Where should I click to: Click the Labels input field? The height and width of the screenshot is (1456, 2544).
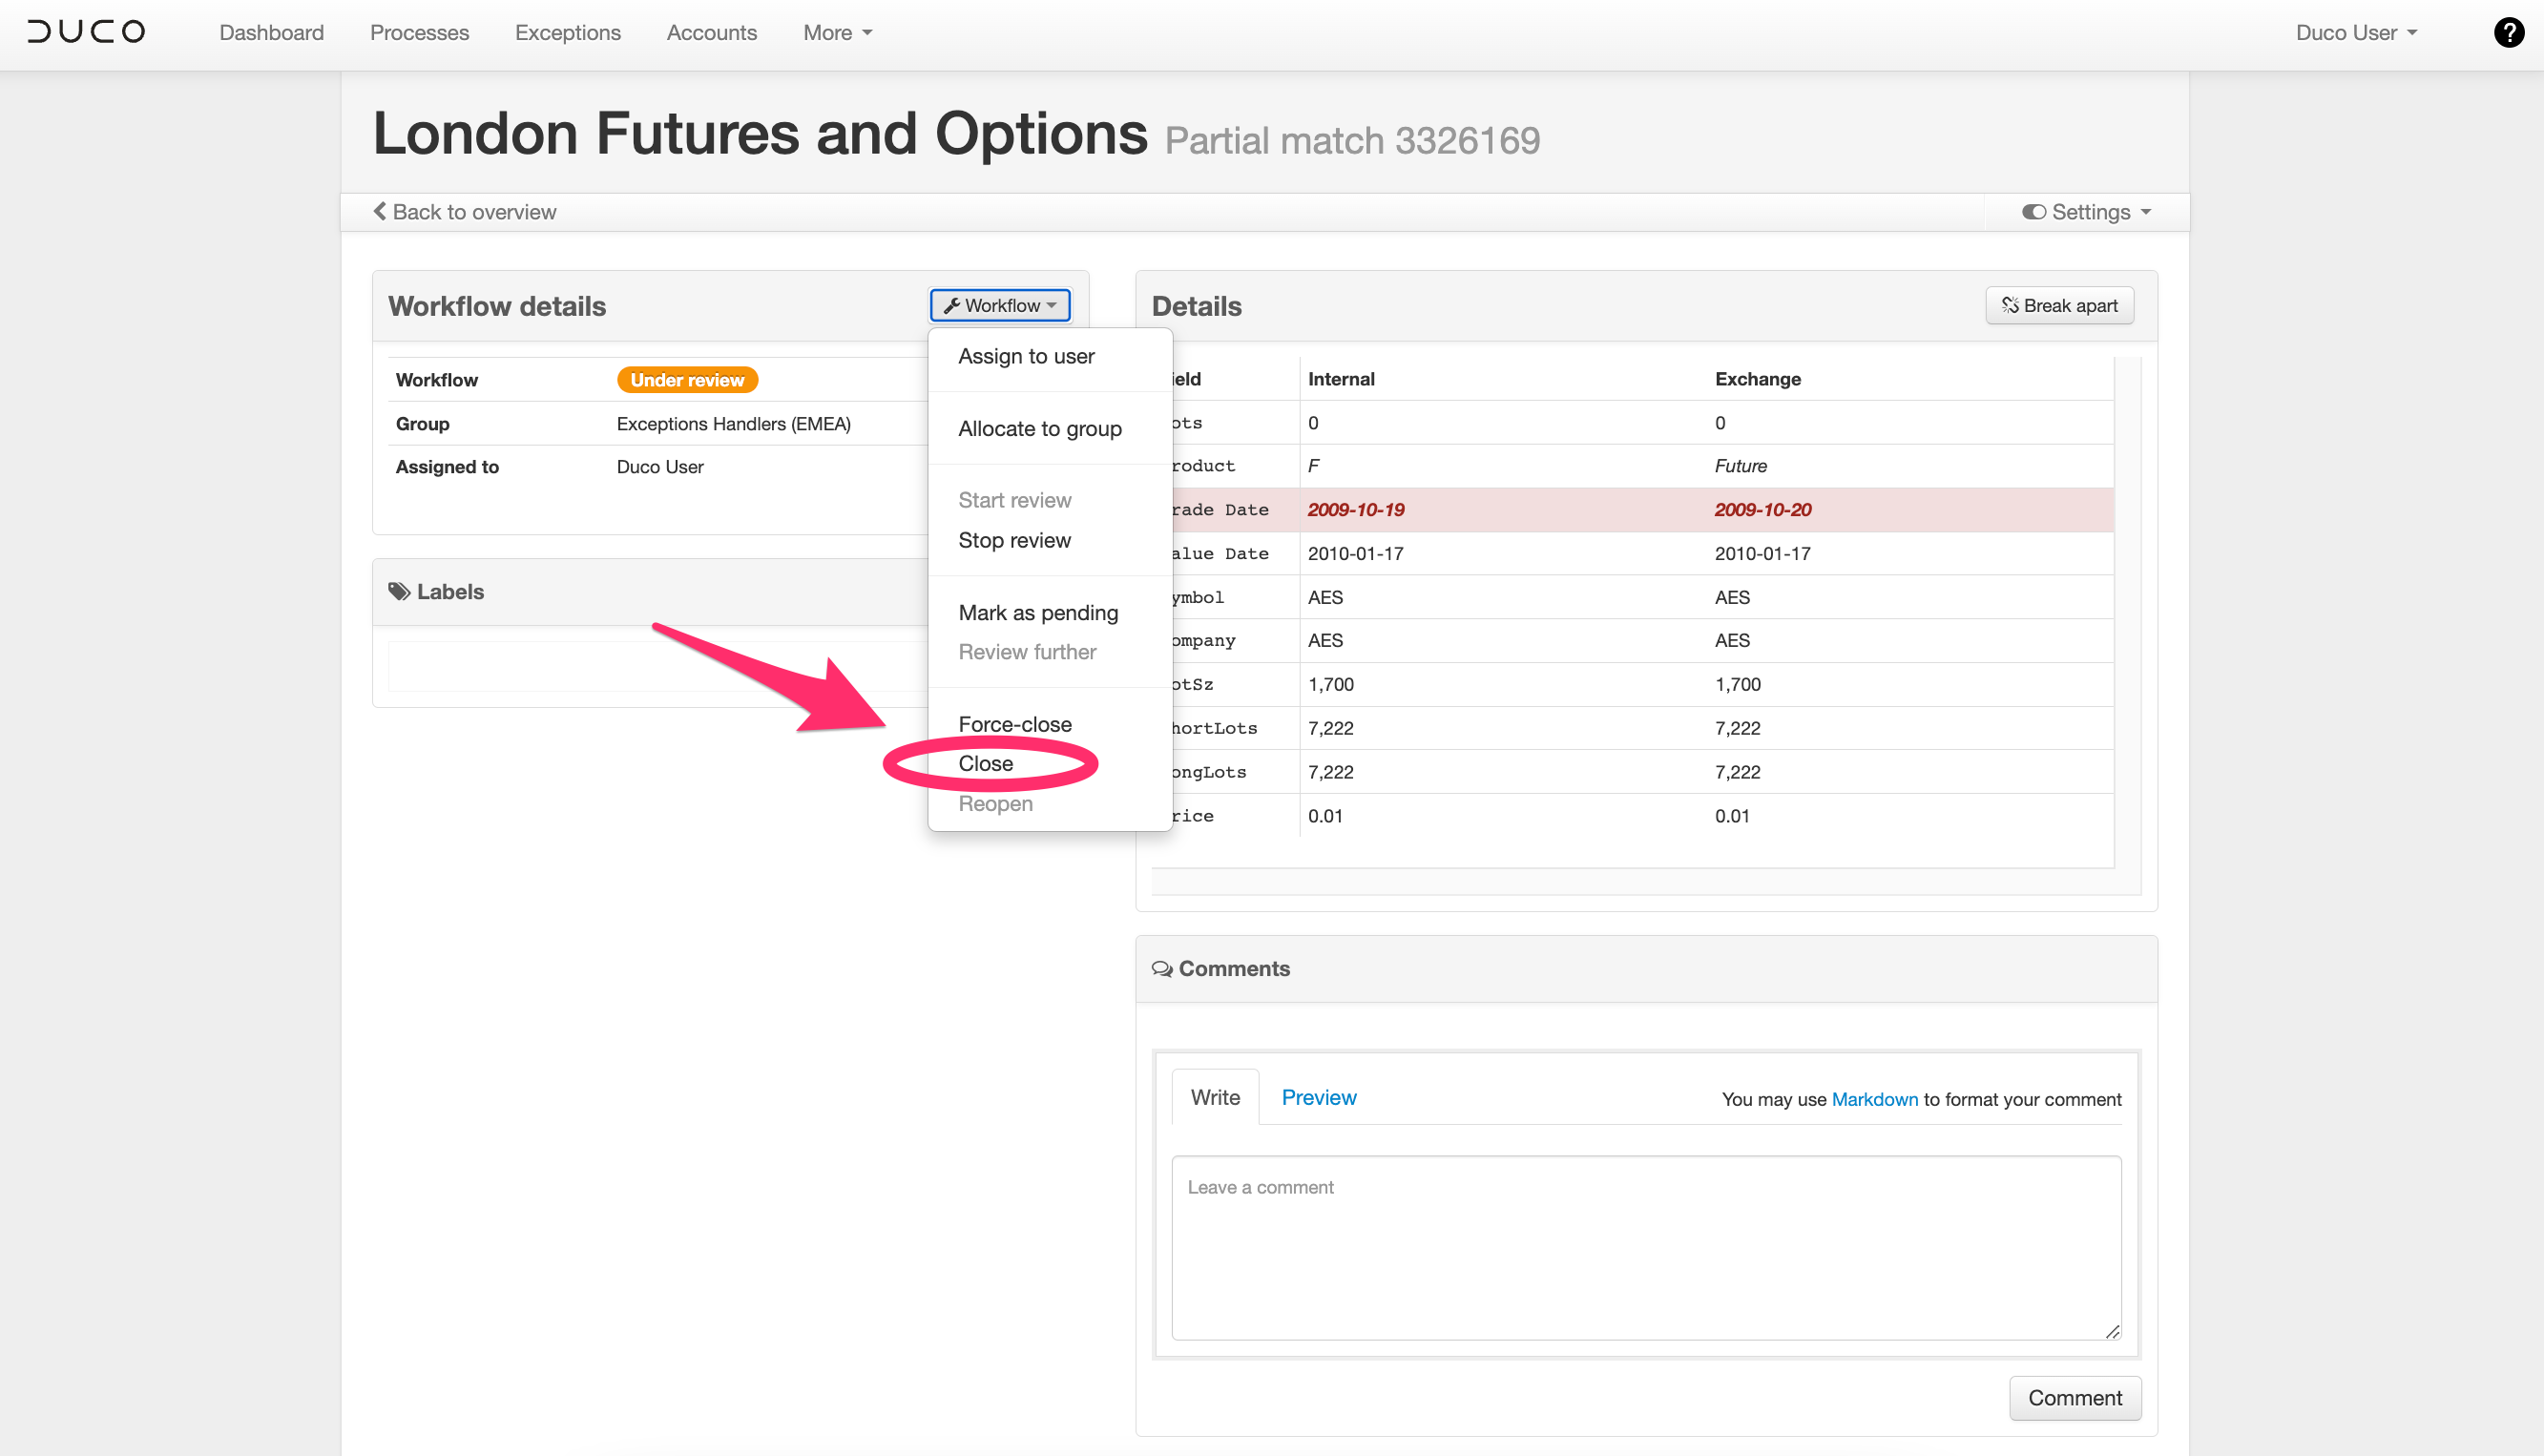click(x=658, y=666)
